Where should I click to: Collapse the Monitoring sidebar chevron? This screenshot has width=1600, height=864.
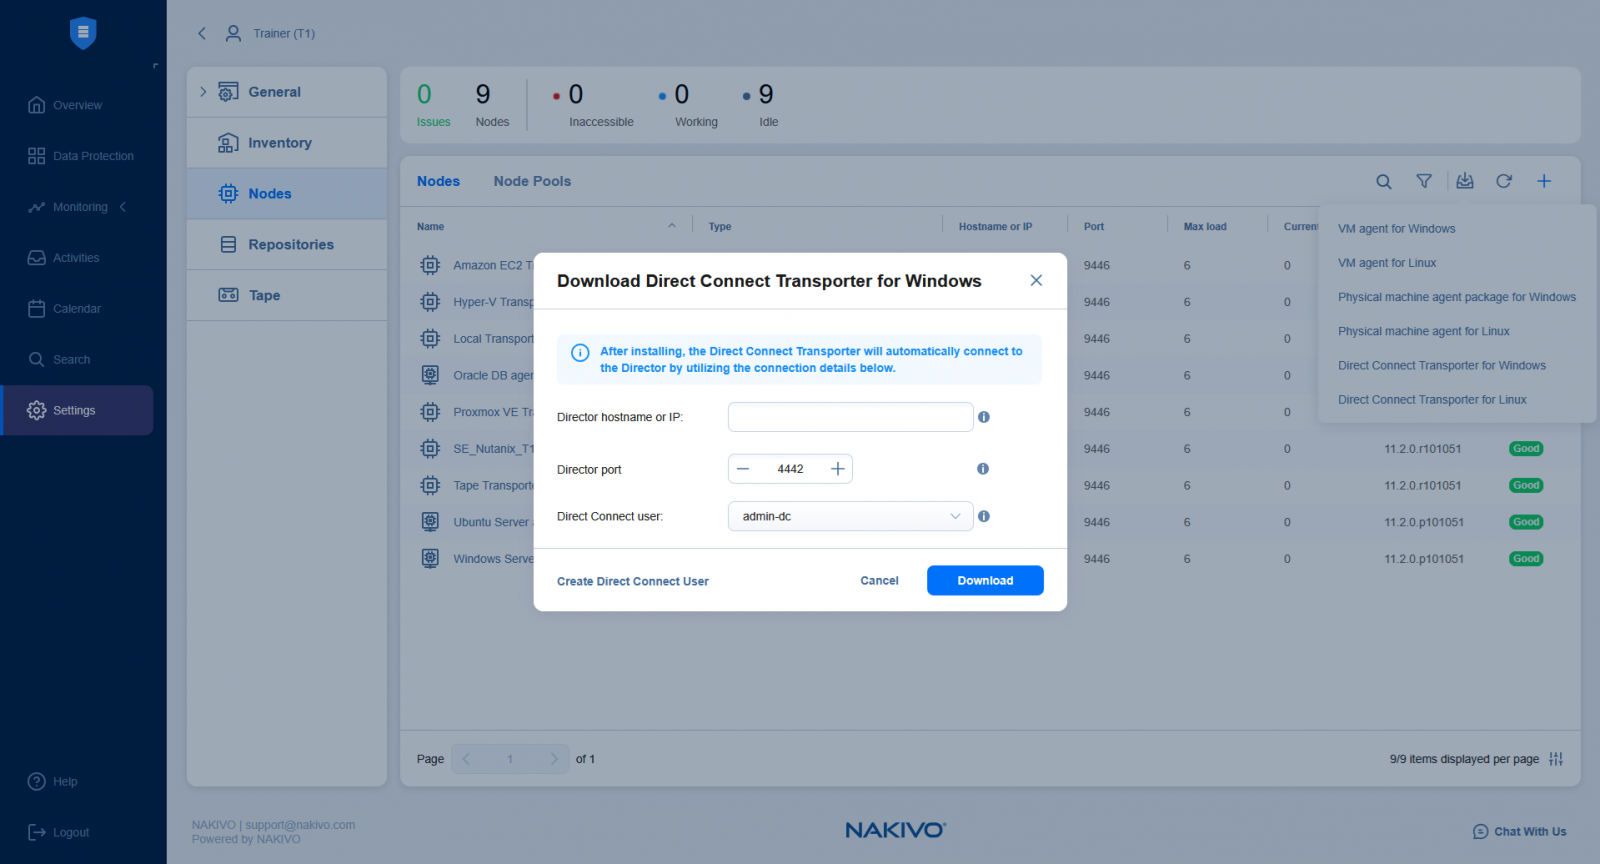(x=123, y=207)
